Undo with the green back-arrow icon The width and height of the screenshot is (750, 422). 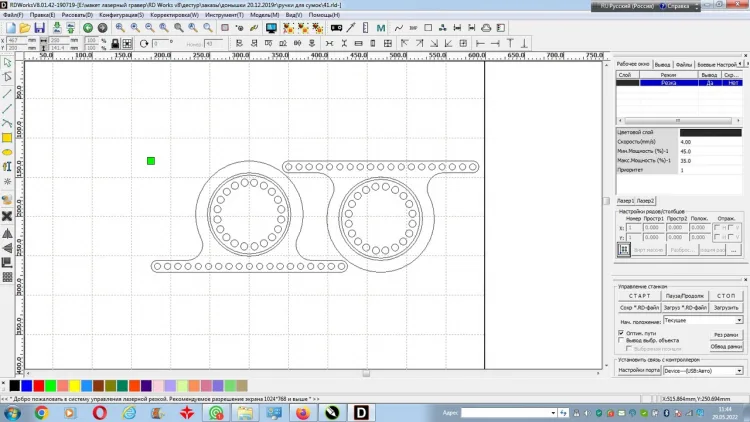[x=88, y=28]
